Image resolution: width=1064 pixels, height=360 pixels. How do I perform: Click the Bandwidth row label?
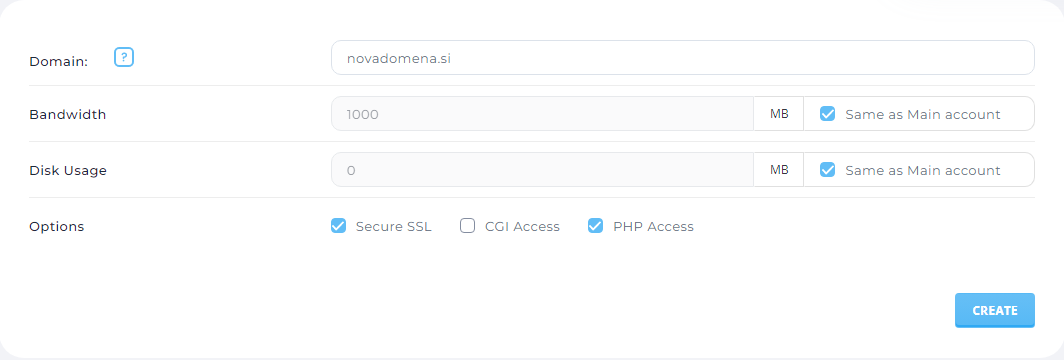coord(68,115)
